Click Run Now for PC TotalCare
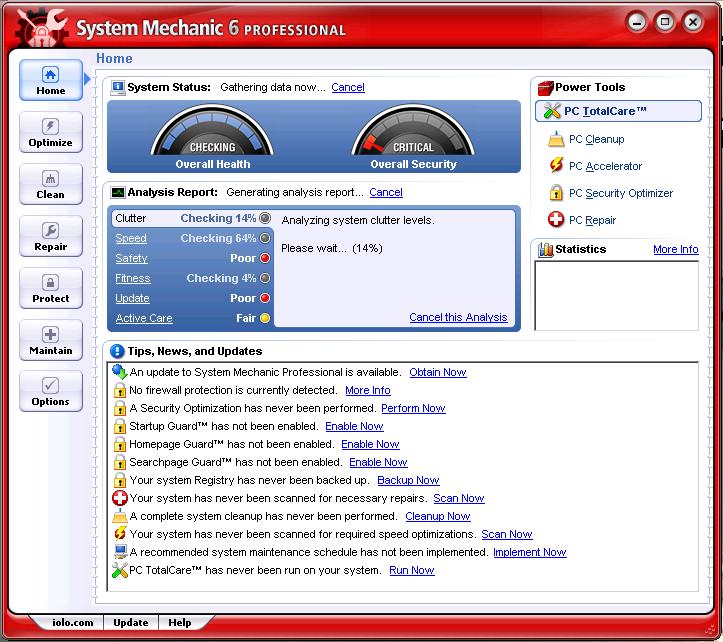Image resolution: width=723 pixels, height=642 pixels. pyautogui.click(x=412, y=570)
